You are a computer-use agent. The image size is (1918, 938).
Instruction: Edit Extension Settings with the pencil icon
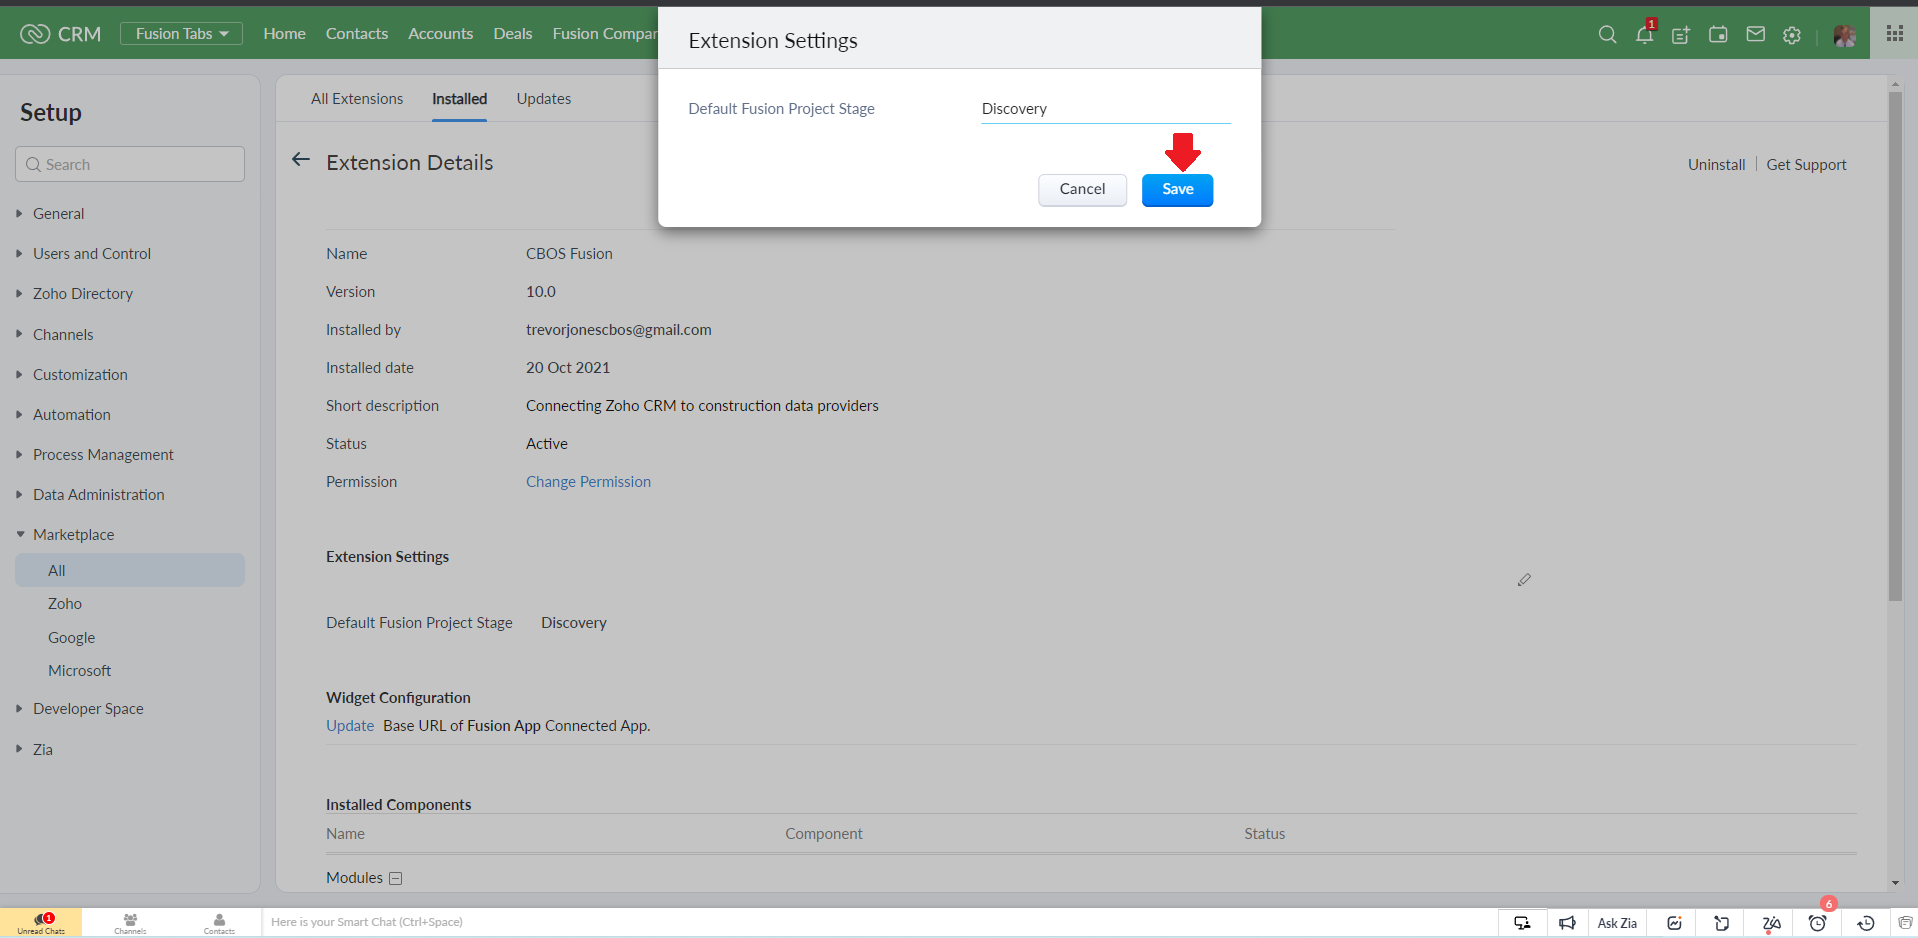(x=1524, y=580)
